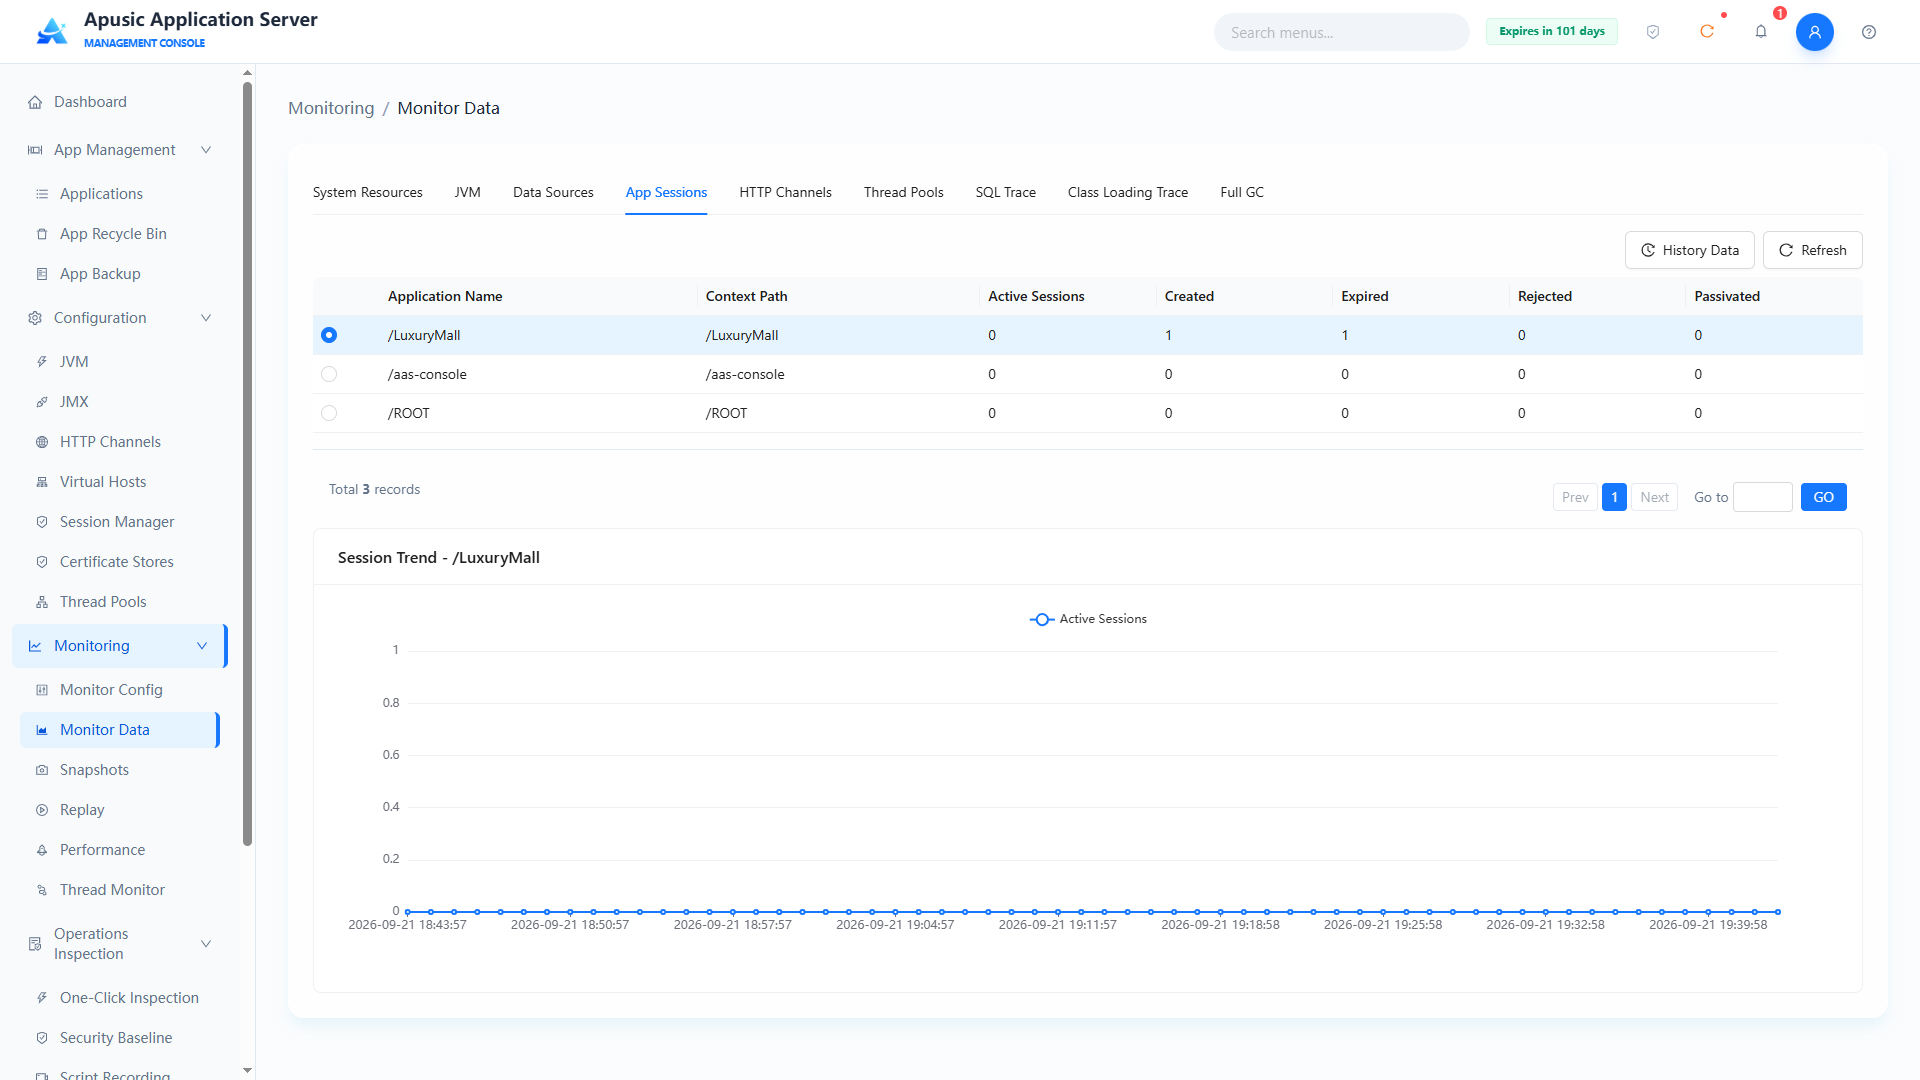Select the /LuxuryMall radio button
This screenshot has height=1080, width=1920.
[x=329, y=335]
